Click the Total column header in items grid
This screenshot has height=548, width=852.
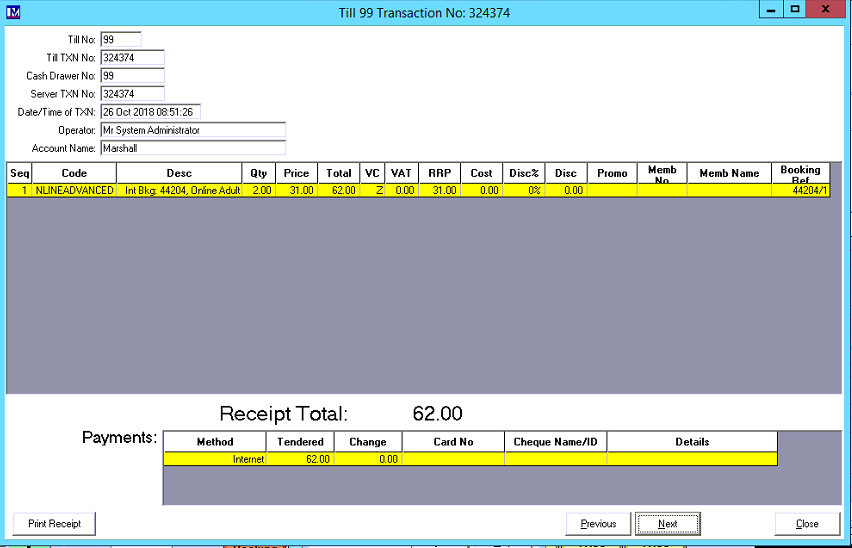coord(339,173)
